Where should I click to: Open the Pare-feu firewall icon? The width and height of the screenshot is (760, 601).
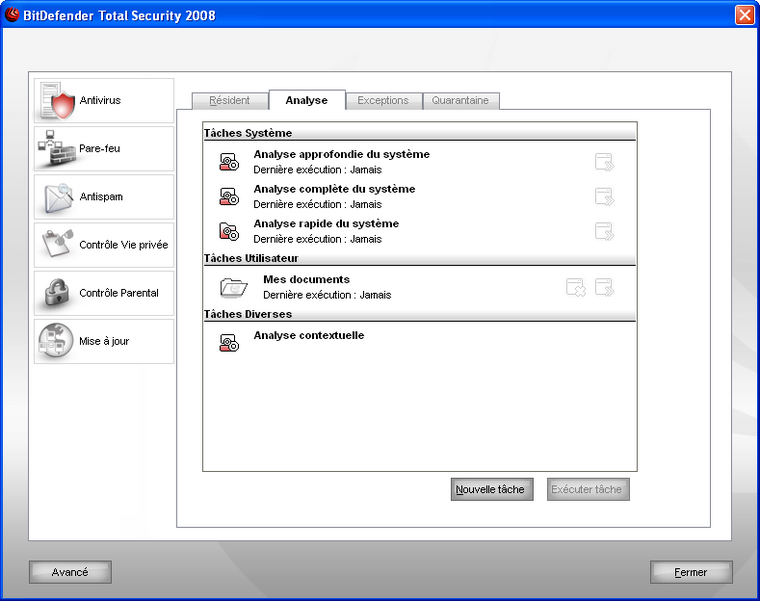click(x=57, y=149)
